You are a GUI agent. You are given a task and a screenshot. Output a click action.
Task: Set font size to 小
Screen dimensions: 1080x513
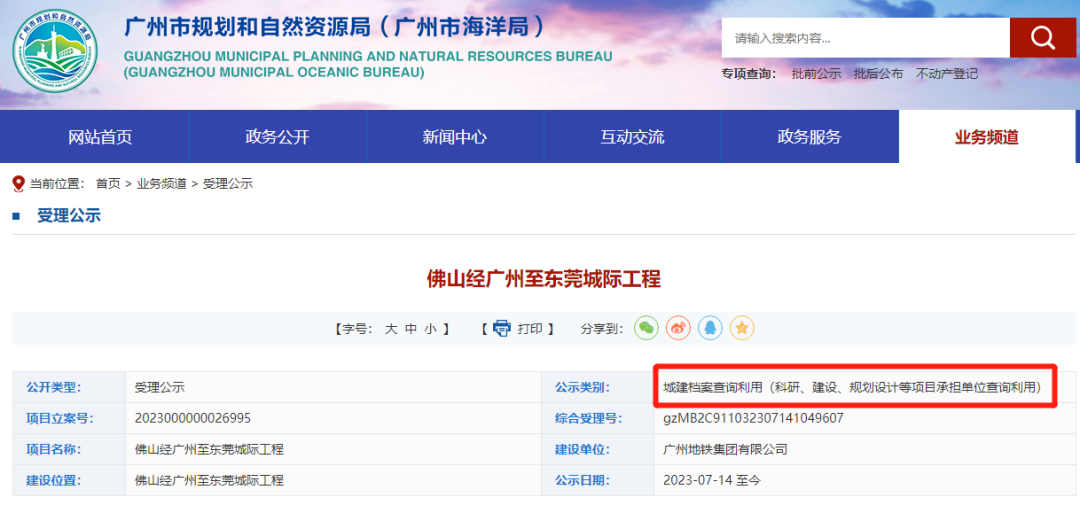[x=430, y=329]
